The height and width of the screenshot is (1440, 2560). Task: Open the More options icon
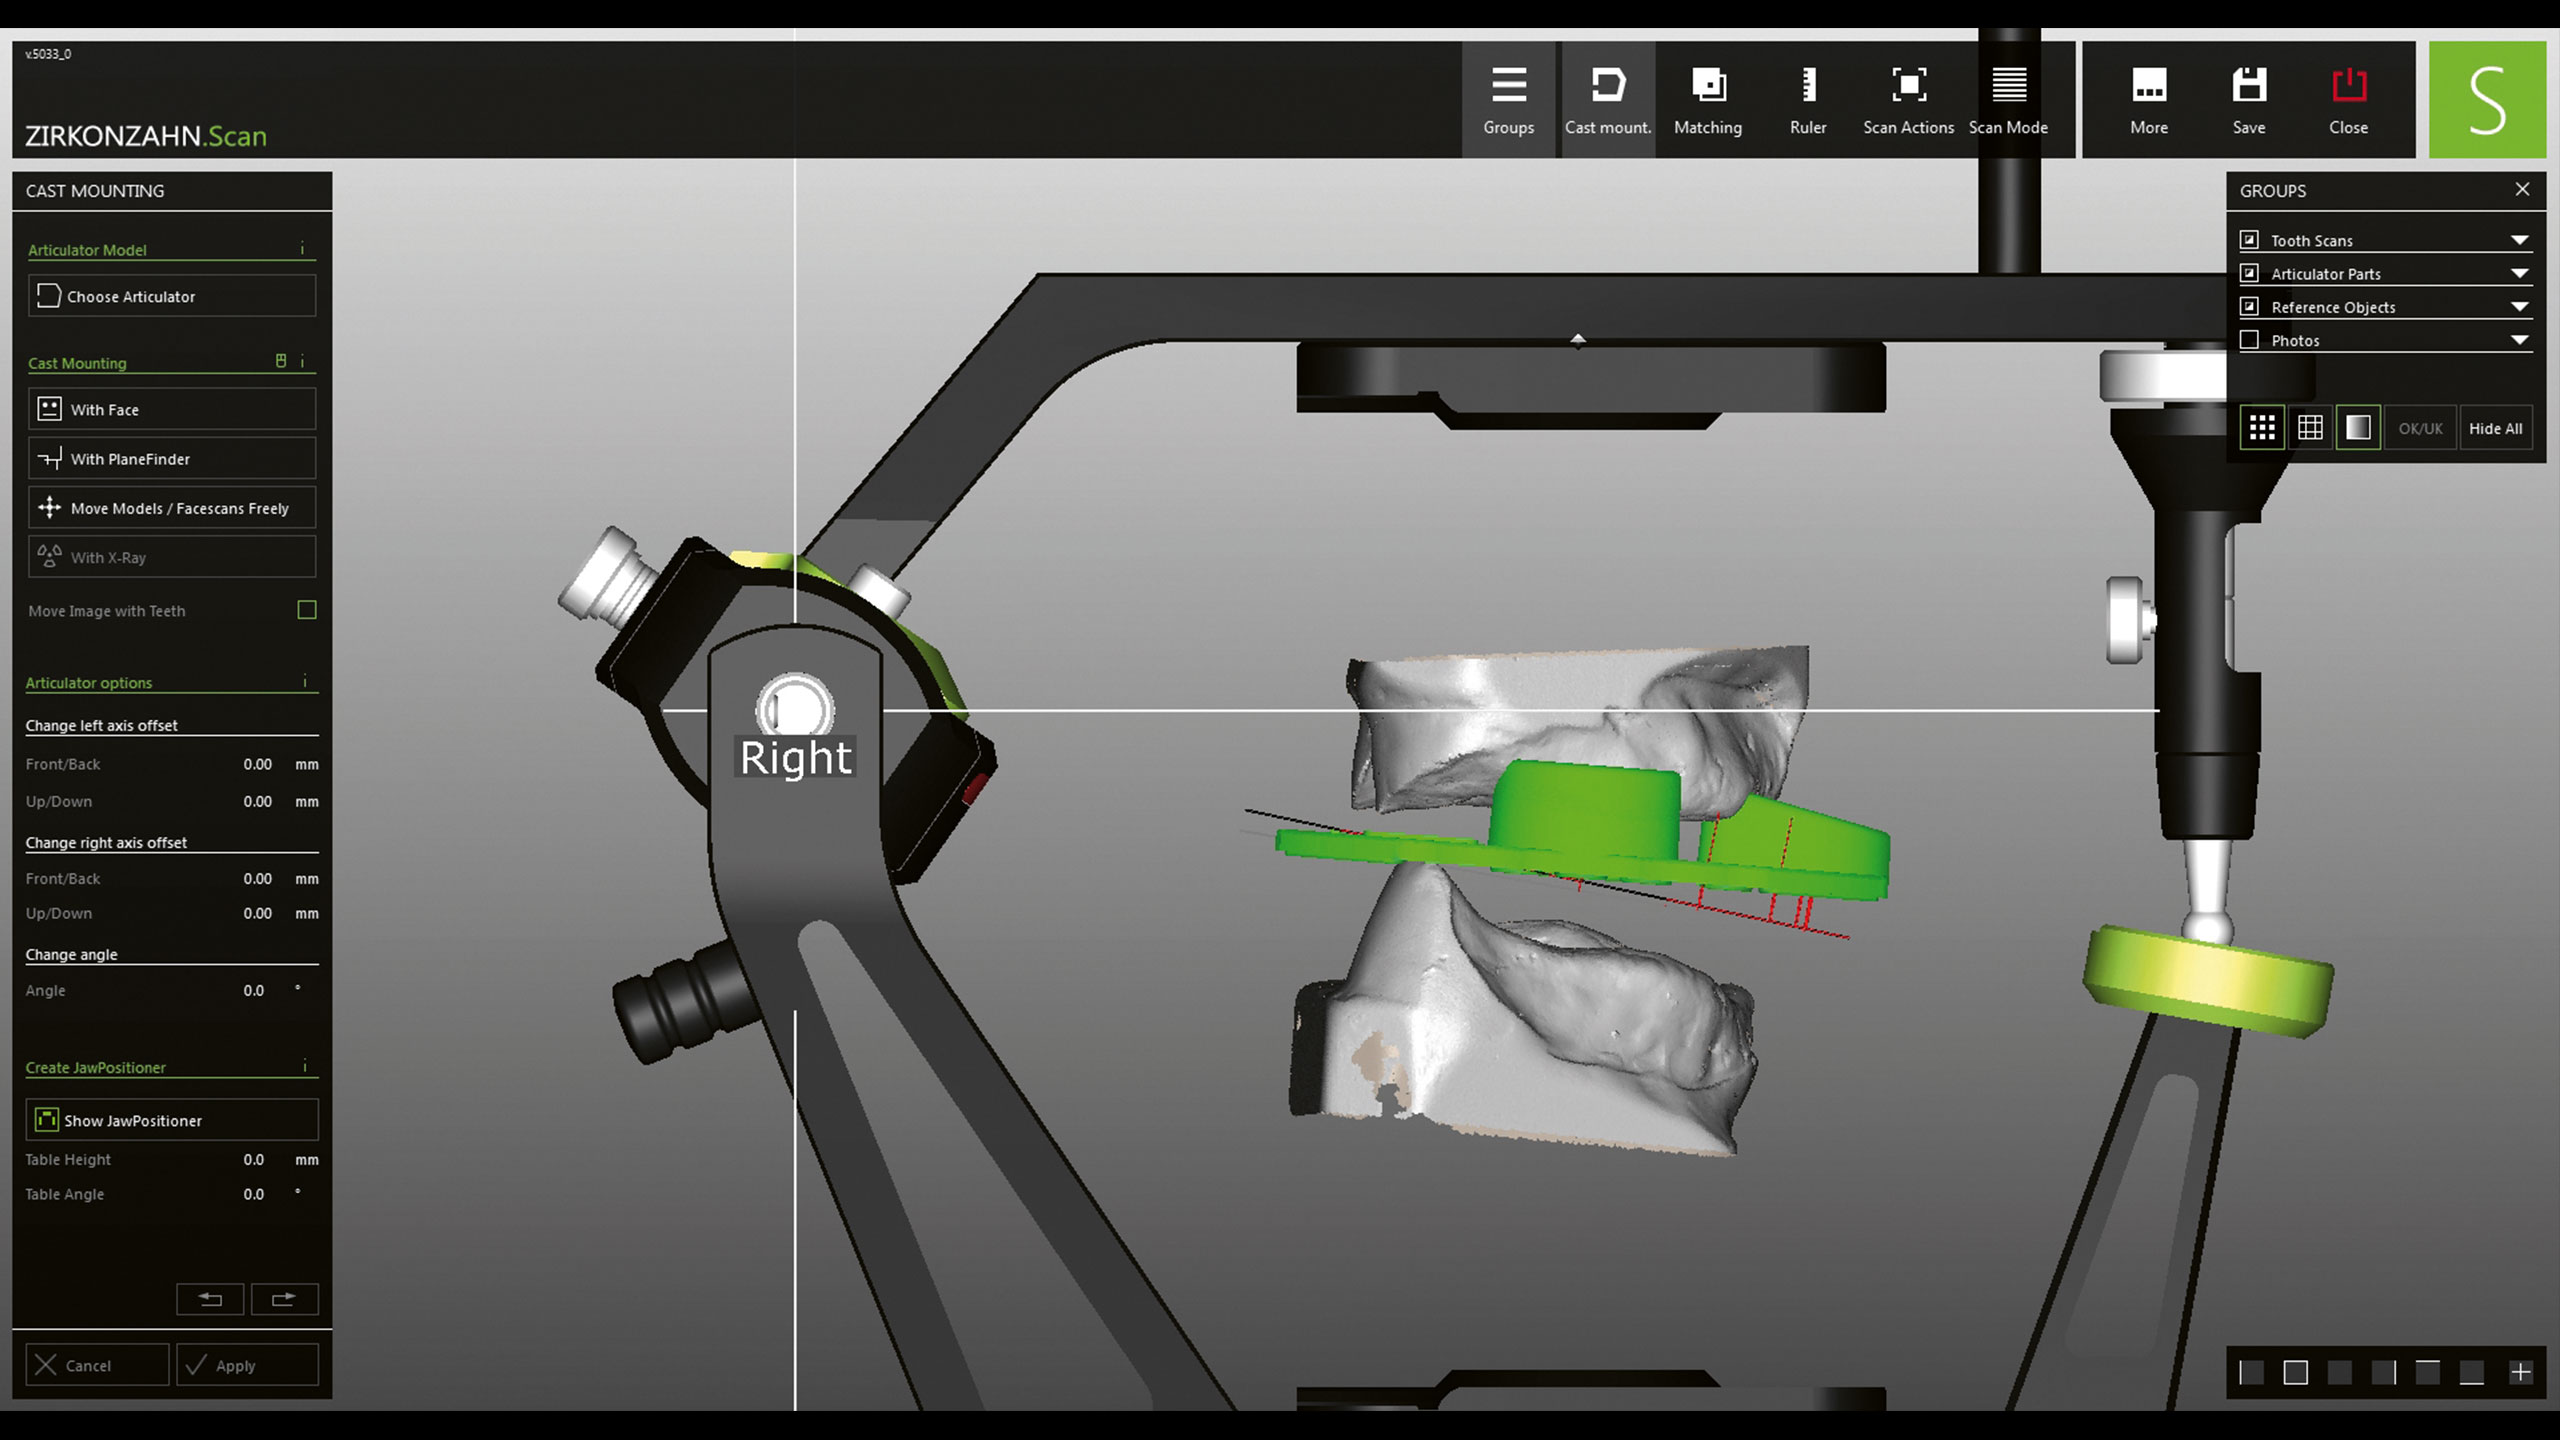[x=2149, y=86]
